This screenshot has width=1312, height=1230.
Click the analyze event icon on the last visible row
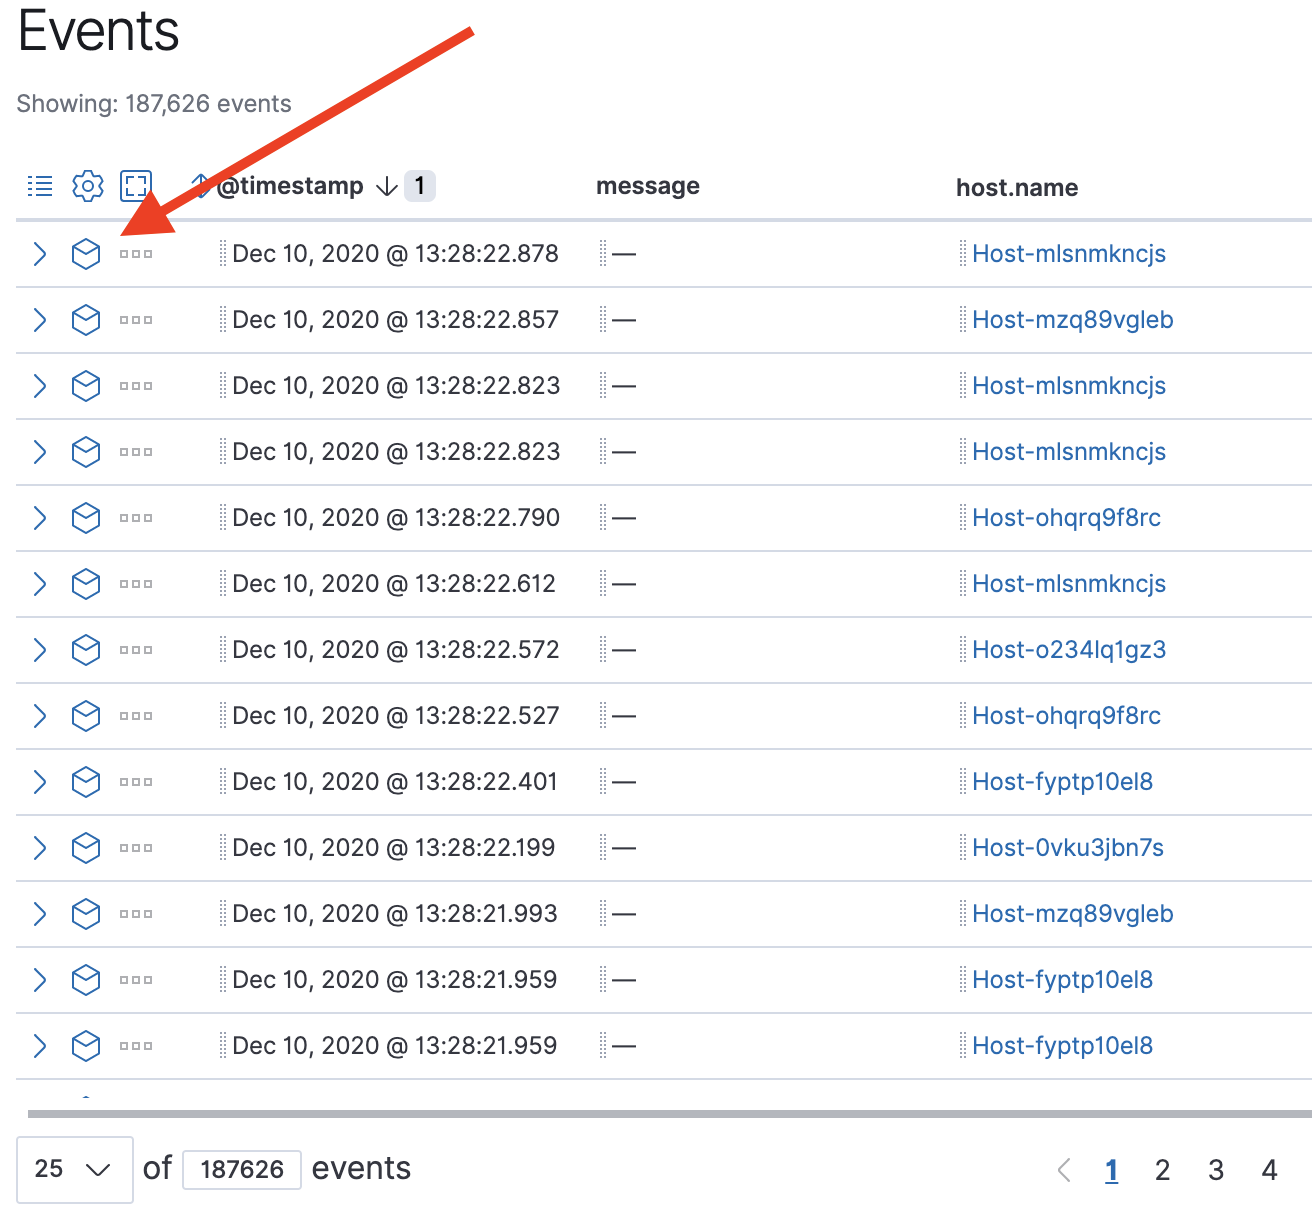click(x=86, y=1046)
